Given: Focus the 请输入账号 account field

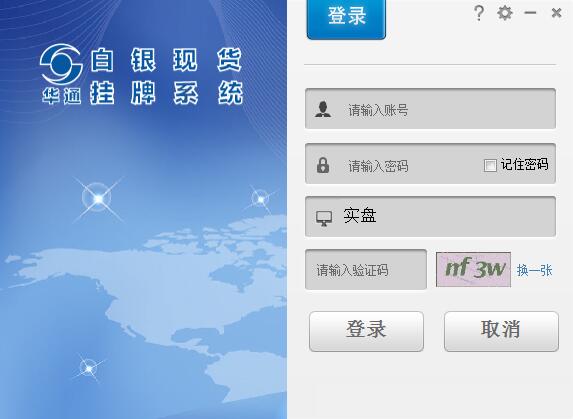Looking at the screenshot, I should point(430,108).
